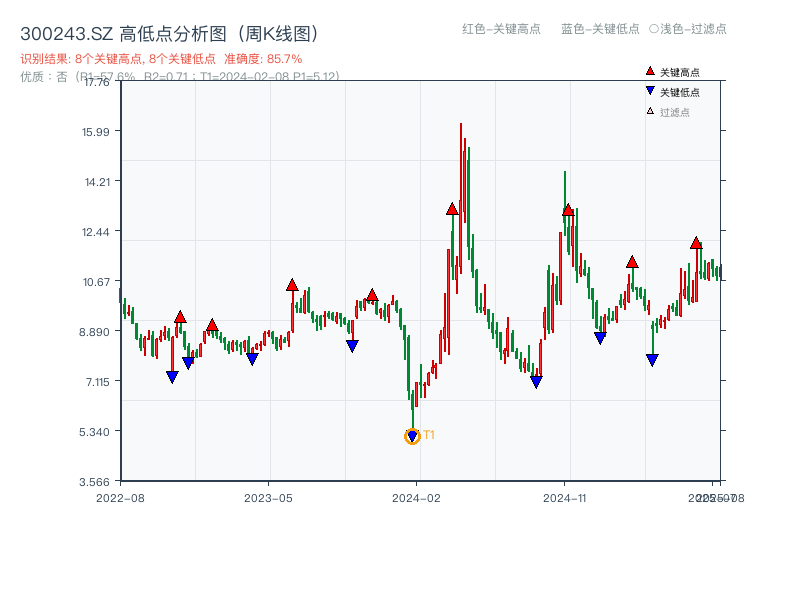Click the orange T1 label text

click(x=429, y=435)
